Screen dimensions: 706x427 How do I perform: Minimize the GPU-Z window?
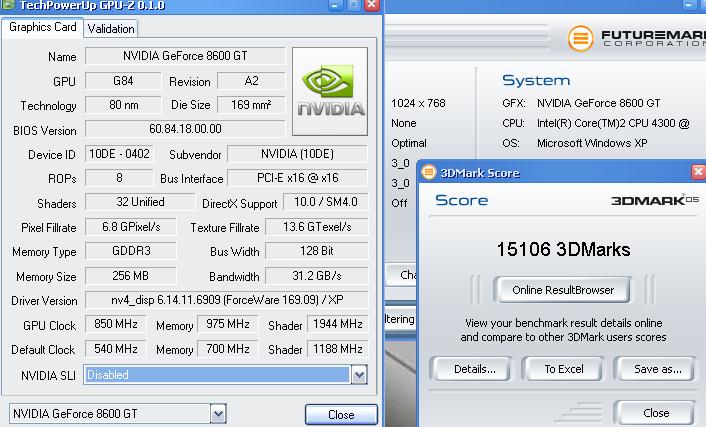click(x=335, y=5)
